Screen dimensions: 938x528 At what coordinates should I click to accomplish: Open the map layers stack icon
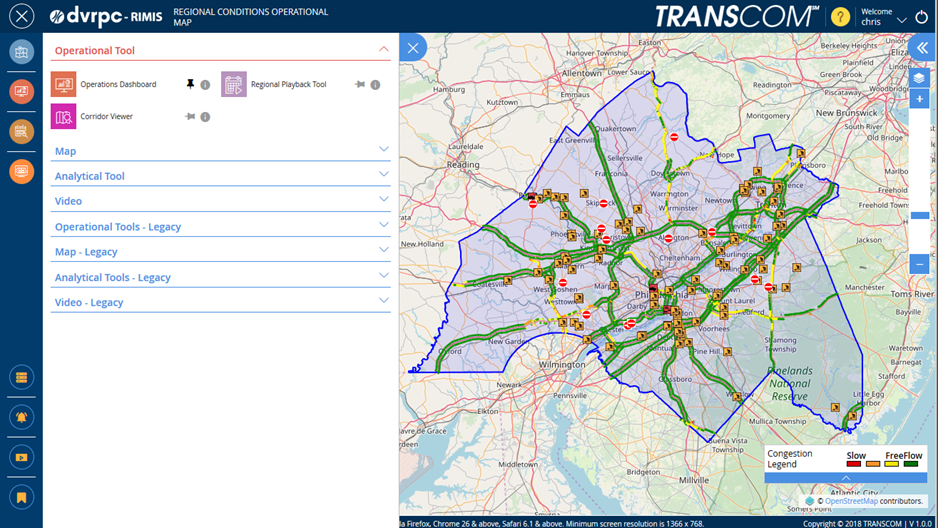pyautogui.click(x=919, y=78)
